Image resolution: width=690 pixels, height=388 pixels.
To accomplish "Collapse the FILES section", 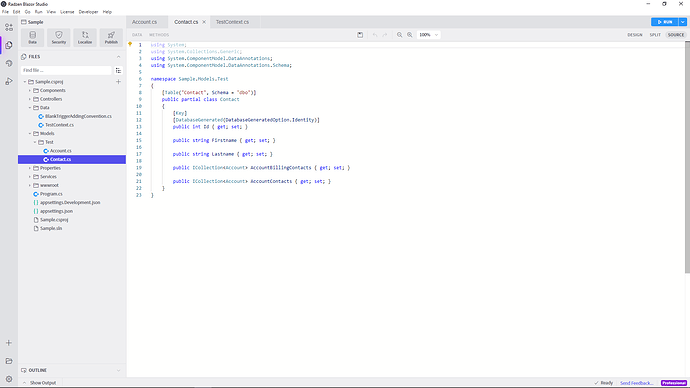I will [x=118, y=57].
